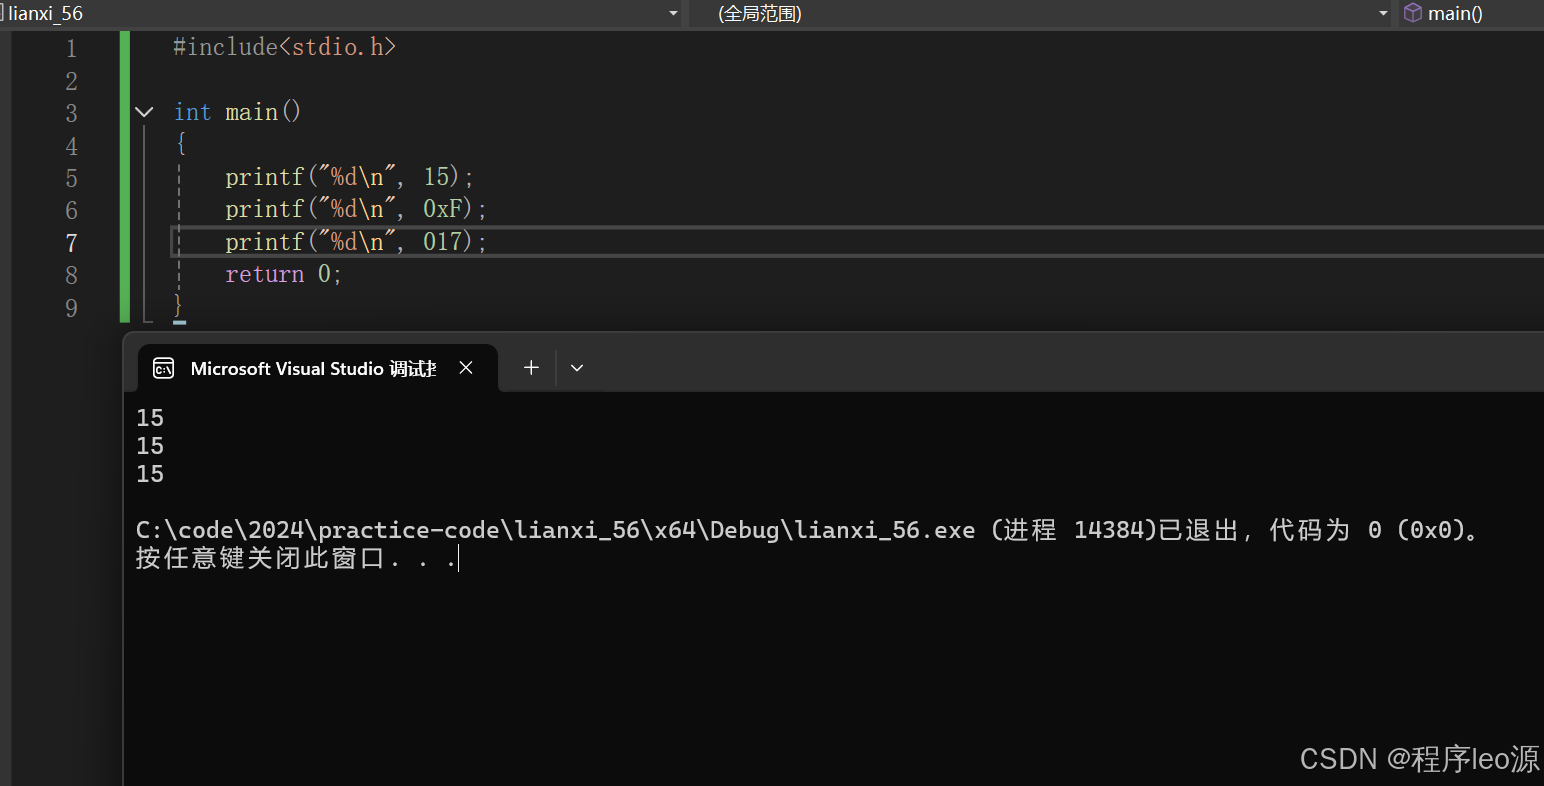Click line number 3 in the gutter

coord(71,113)
